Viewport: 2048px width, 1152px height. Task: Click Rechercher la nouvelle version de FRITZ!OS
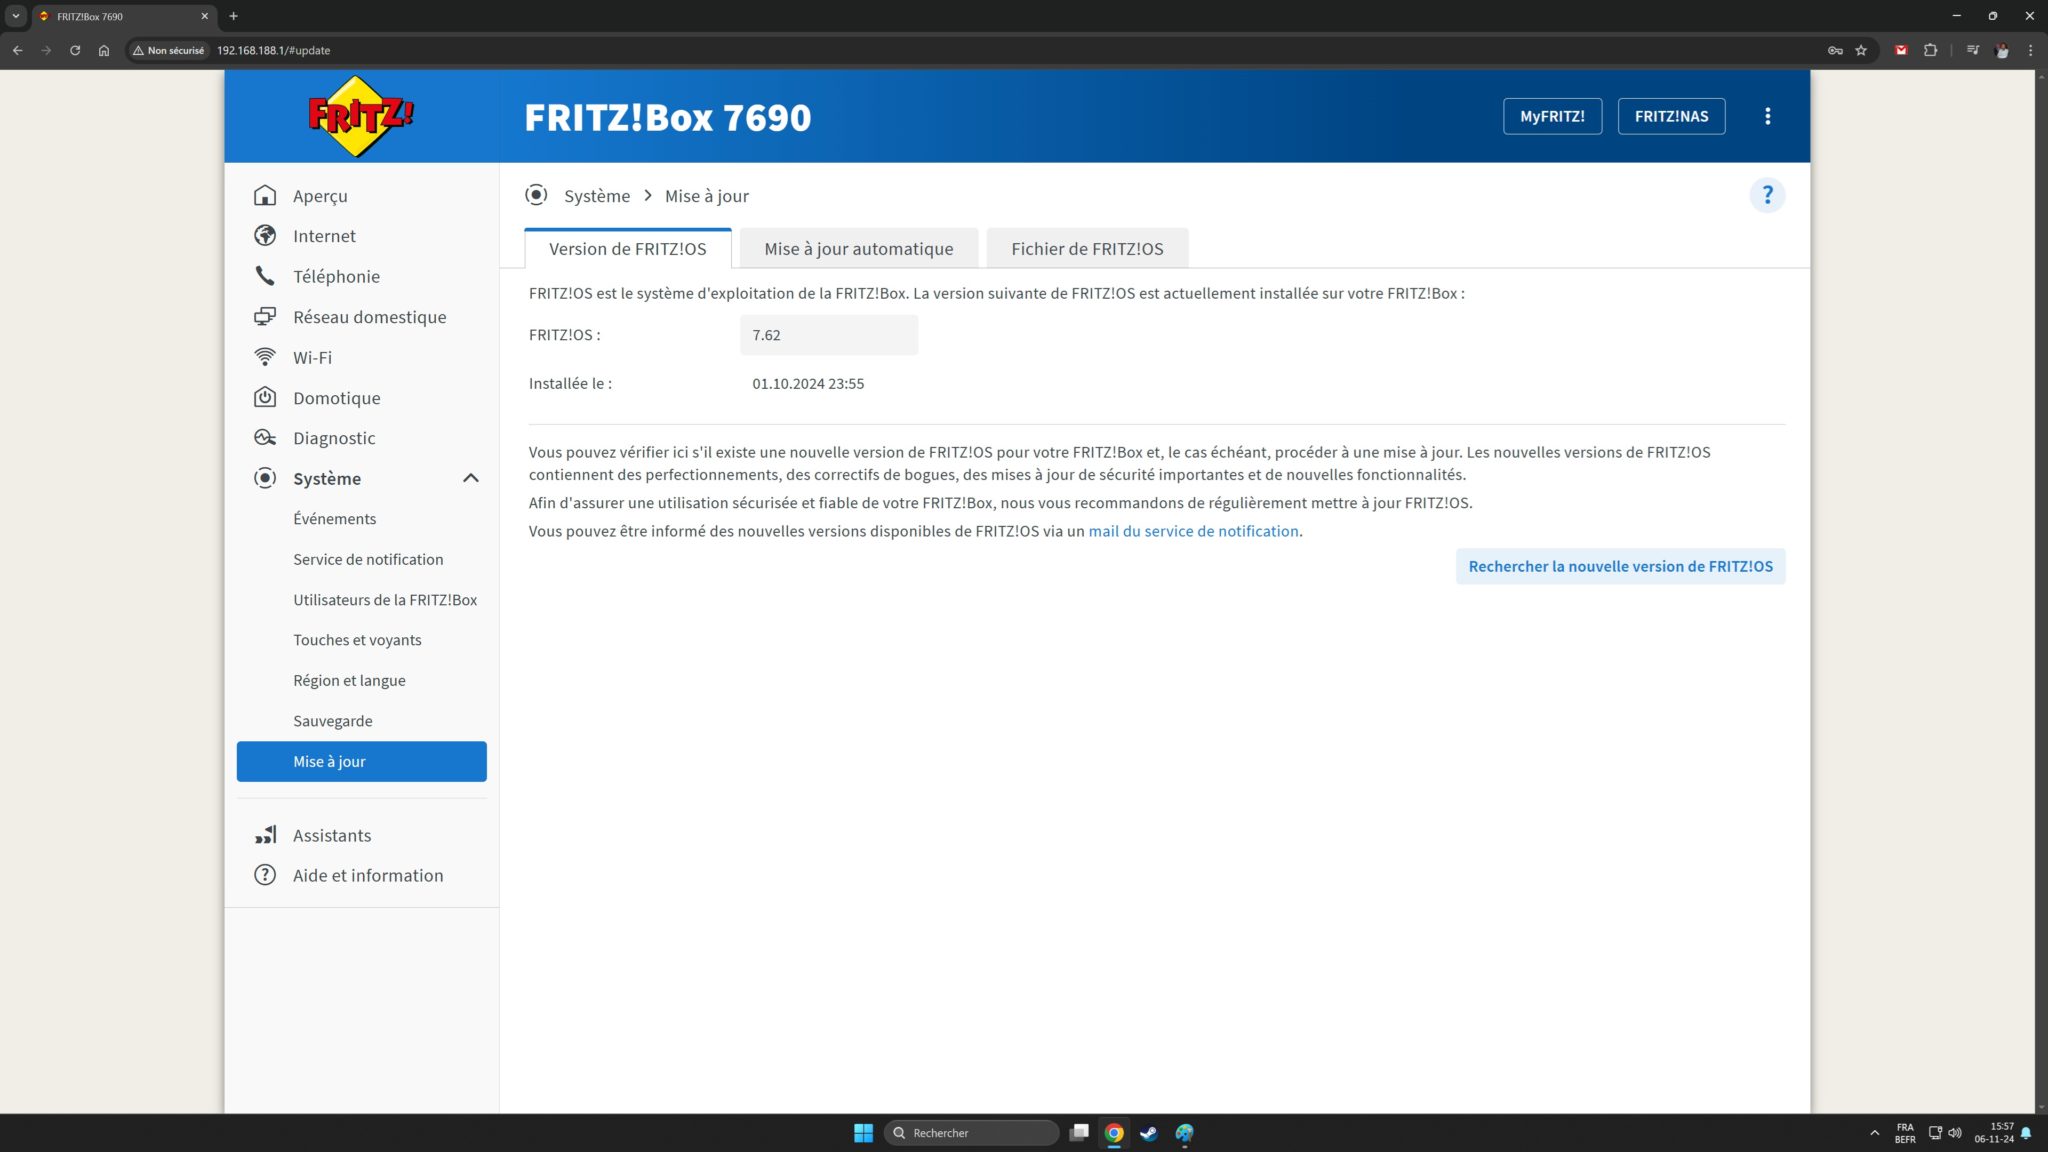click(x=1620, y=566)
